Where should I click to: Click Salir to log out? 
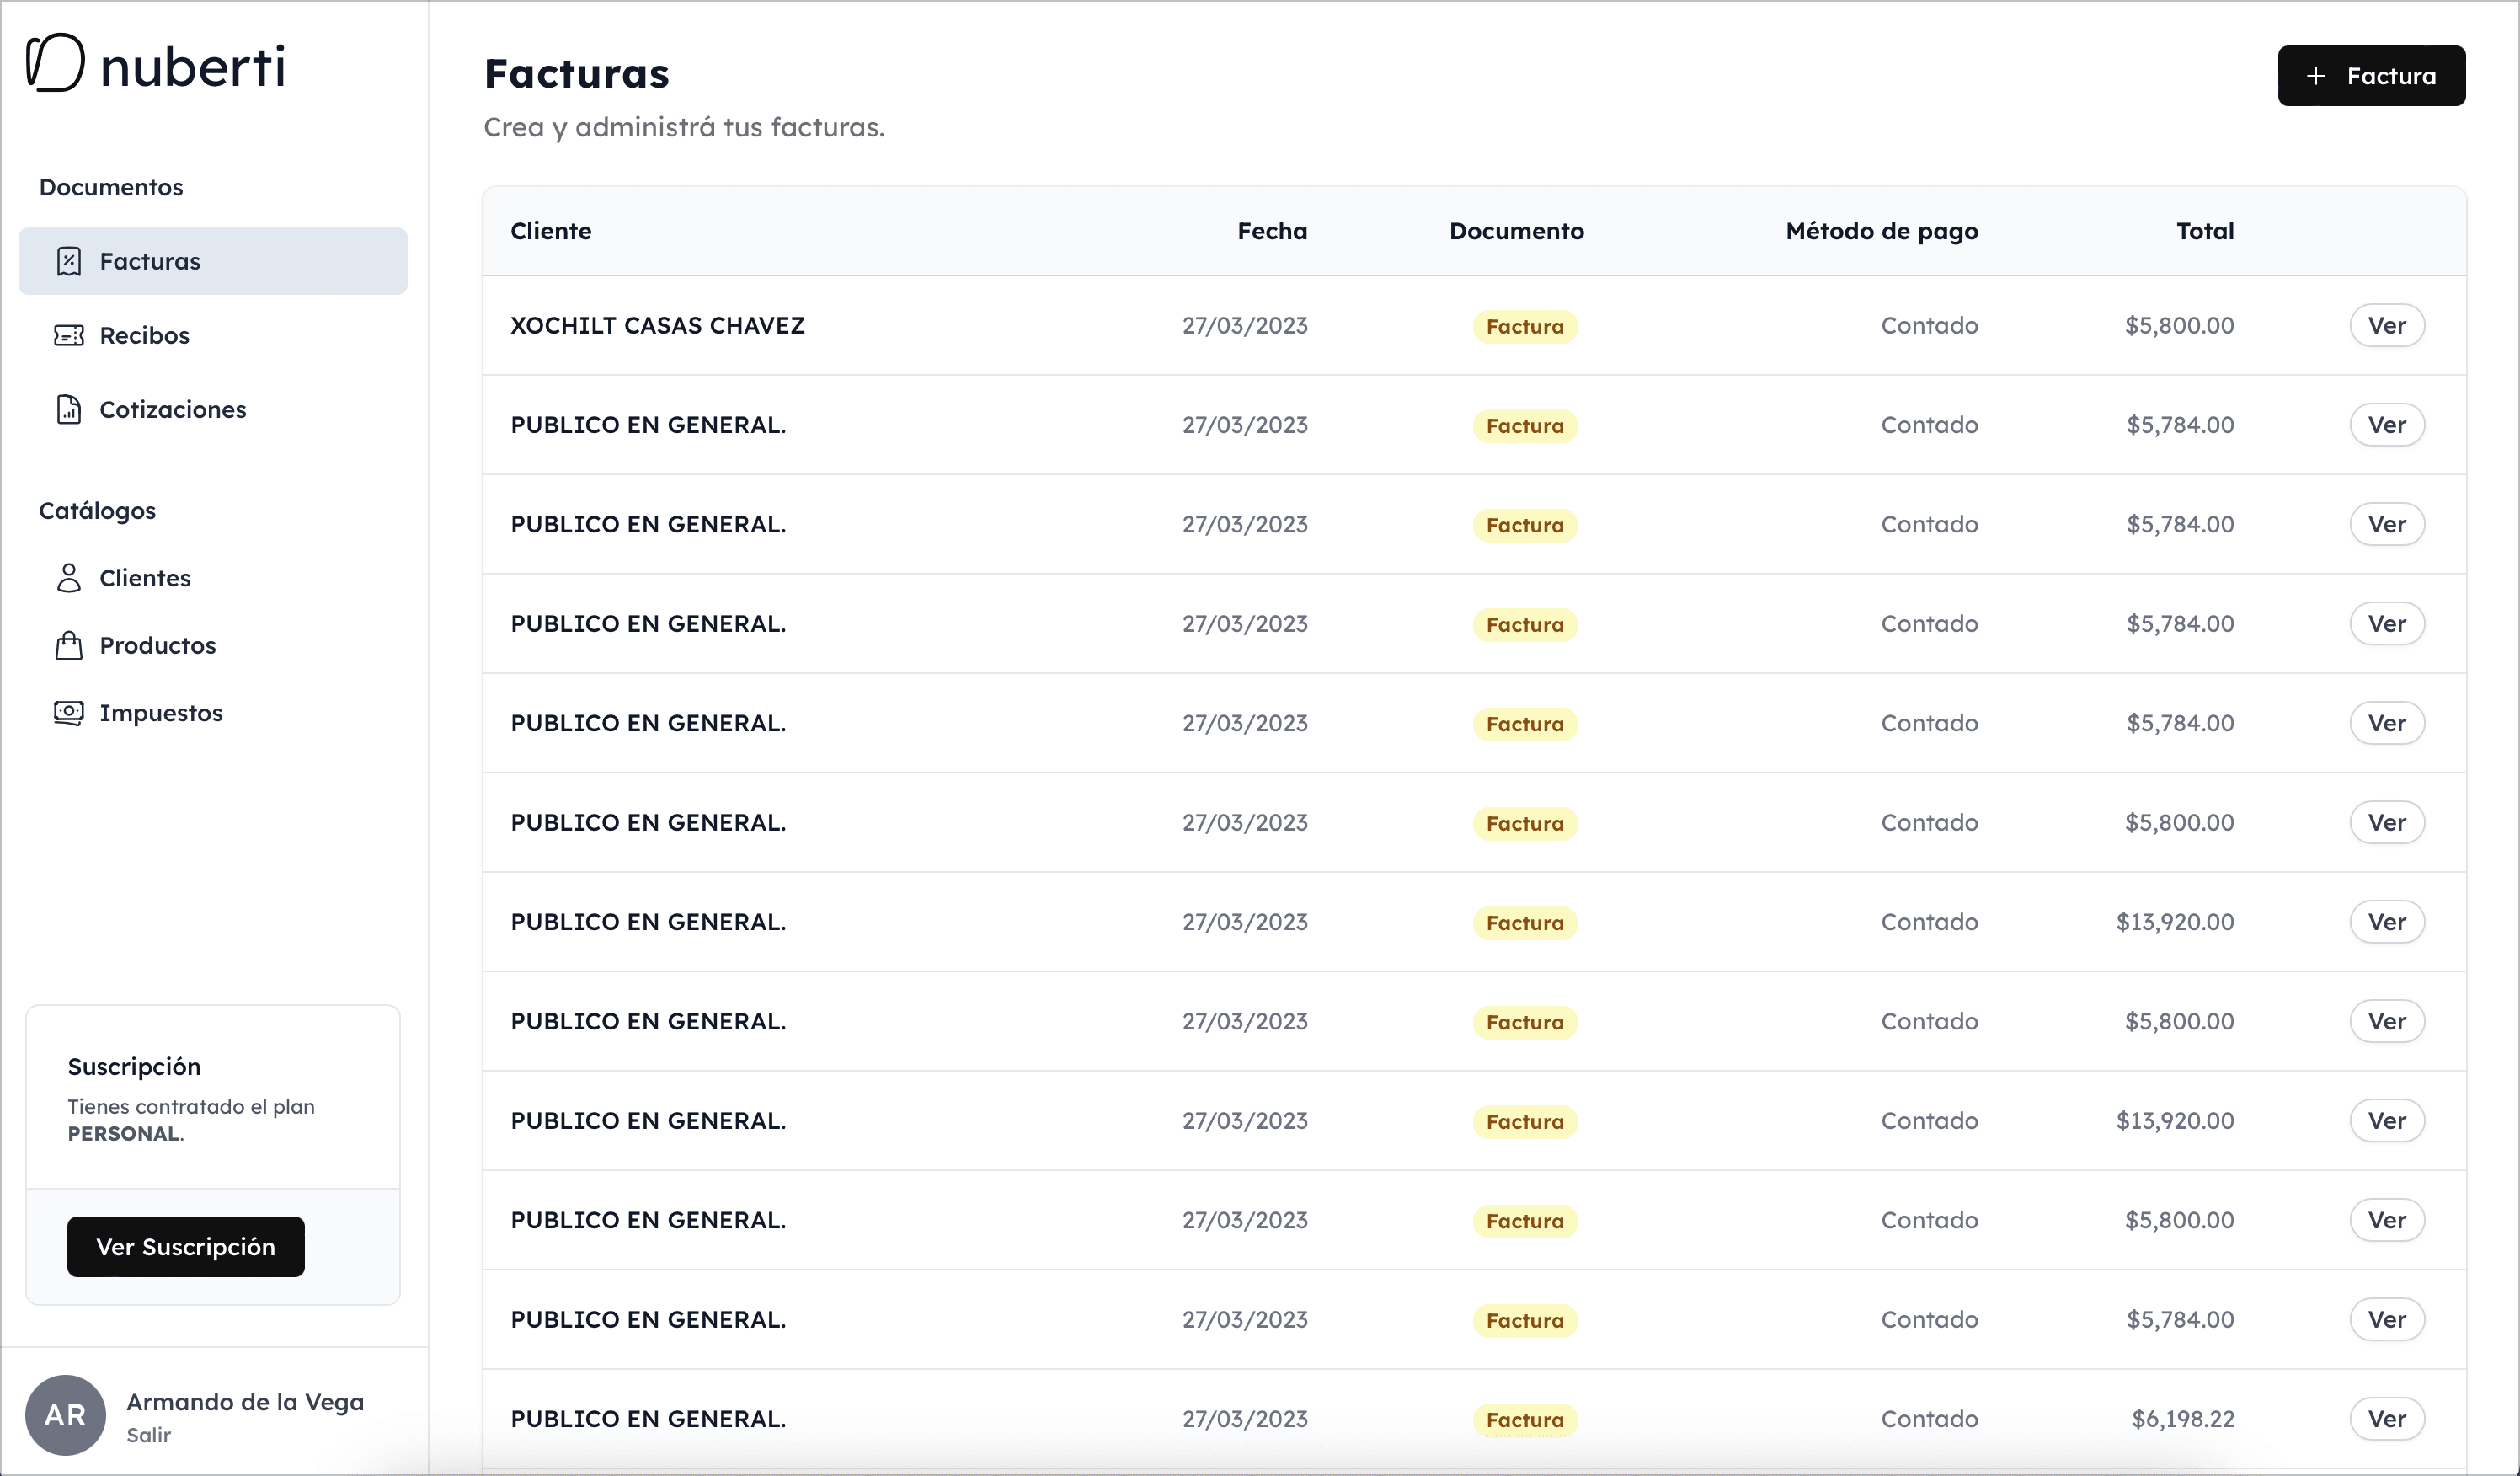(x=148, y=1435)
